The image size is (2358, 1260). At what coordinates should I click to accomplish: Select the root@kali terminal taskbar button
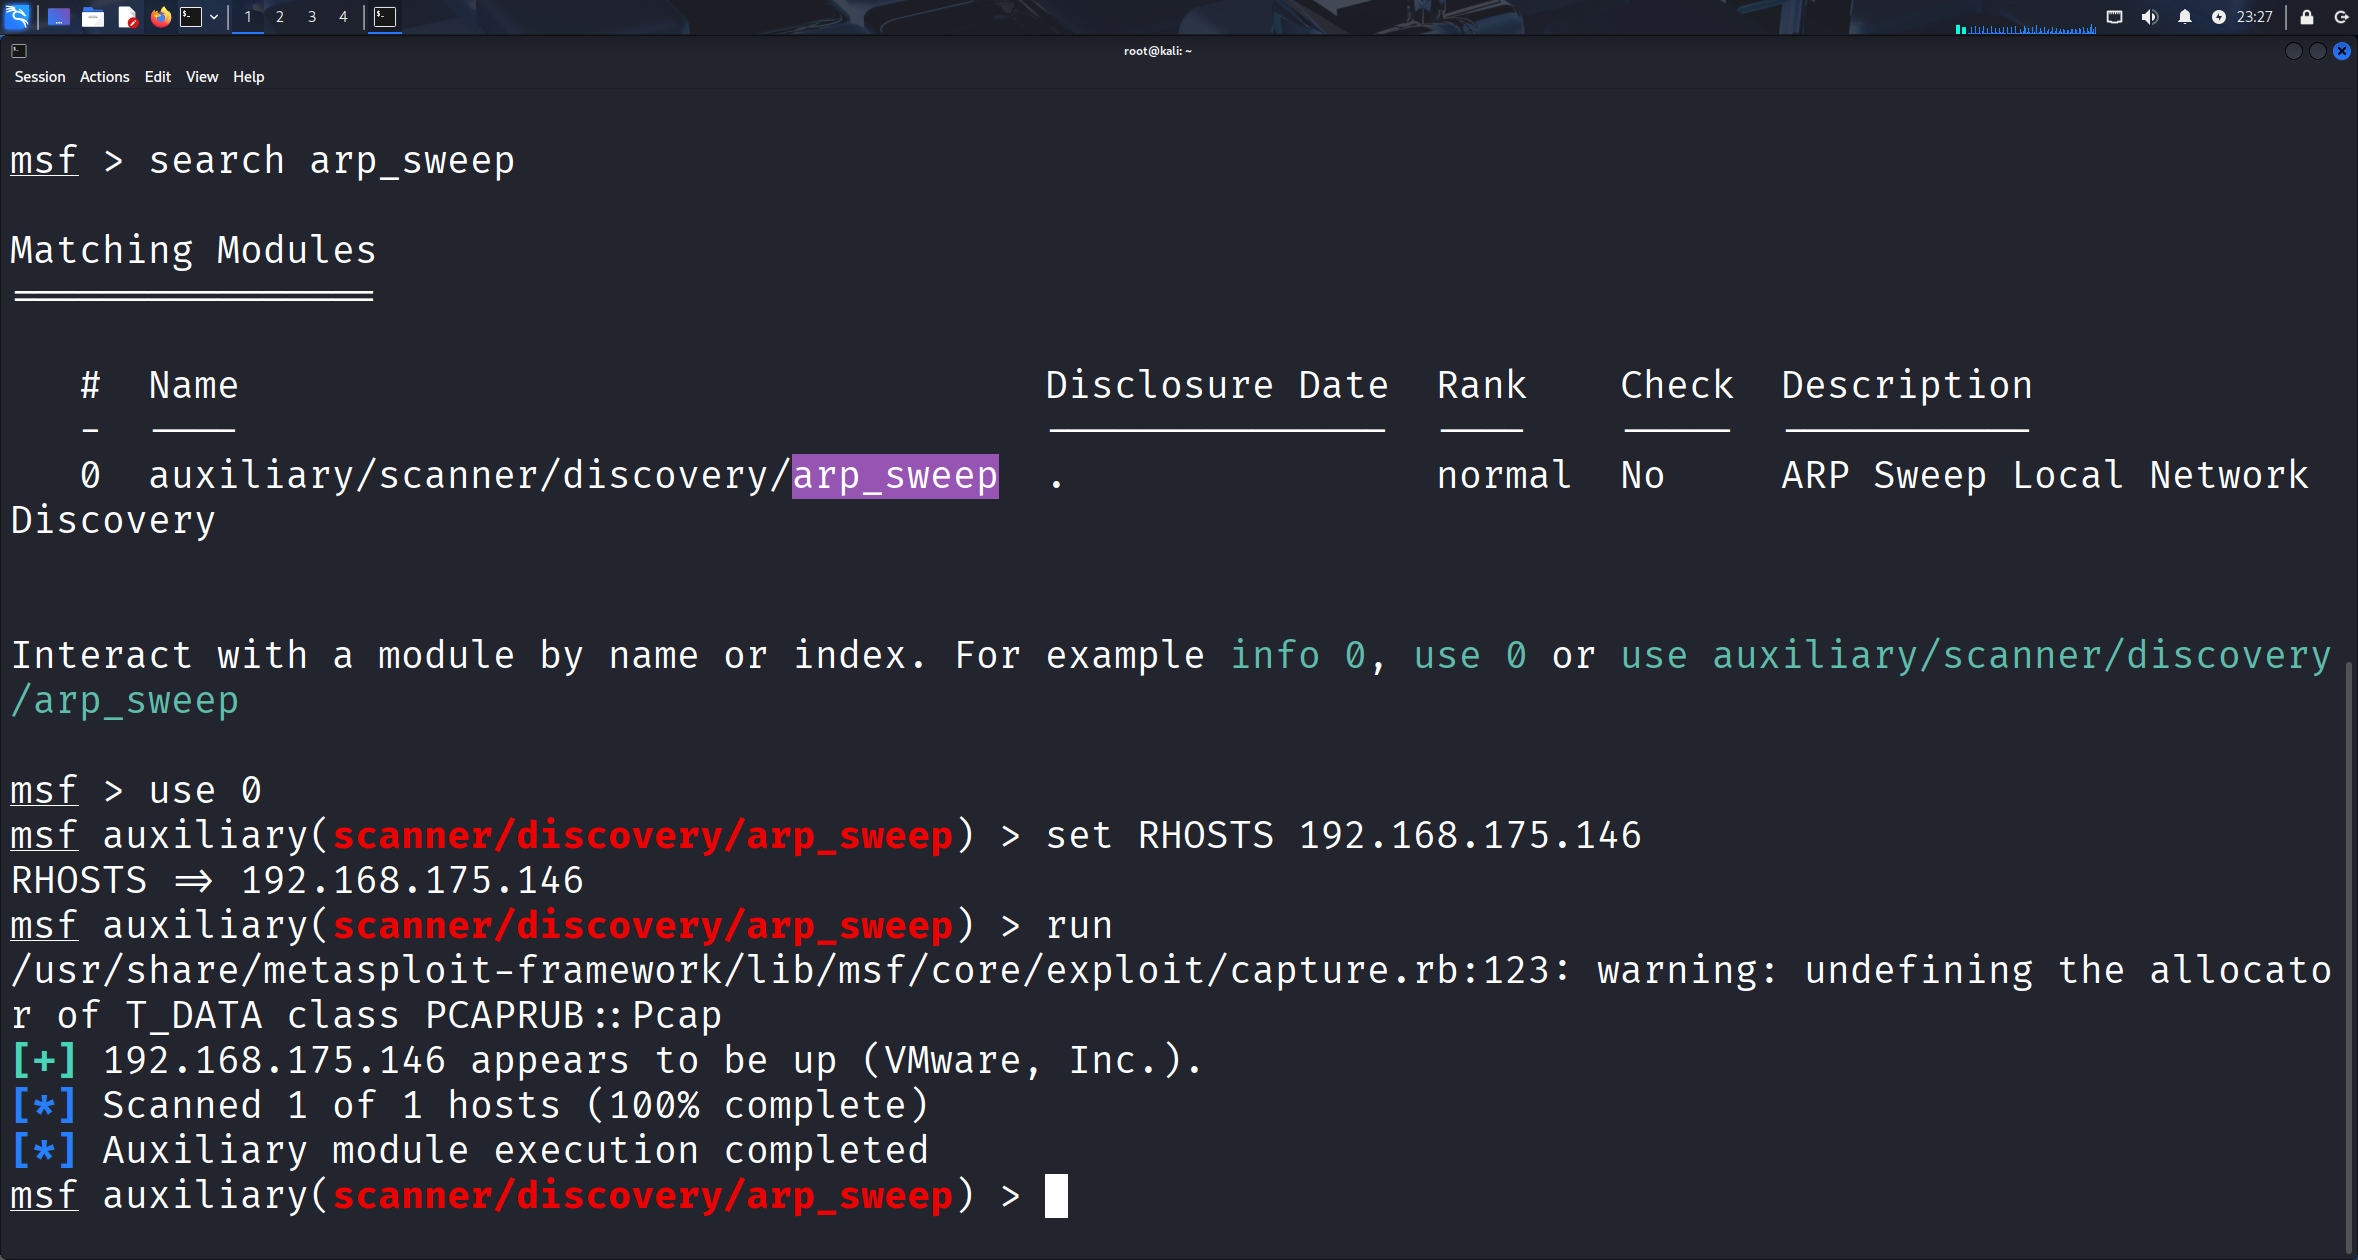tap(385, 16)
